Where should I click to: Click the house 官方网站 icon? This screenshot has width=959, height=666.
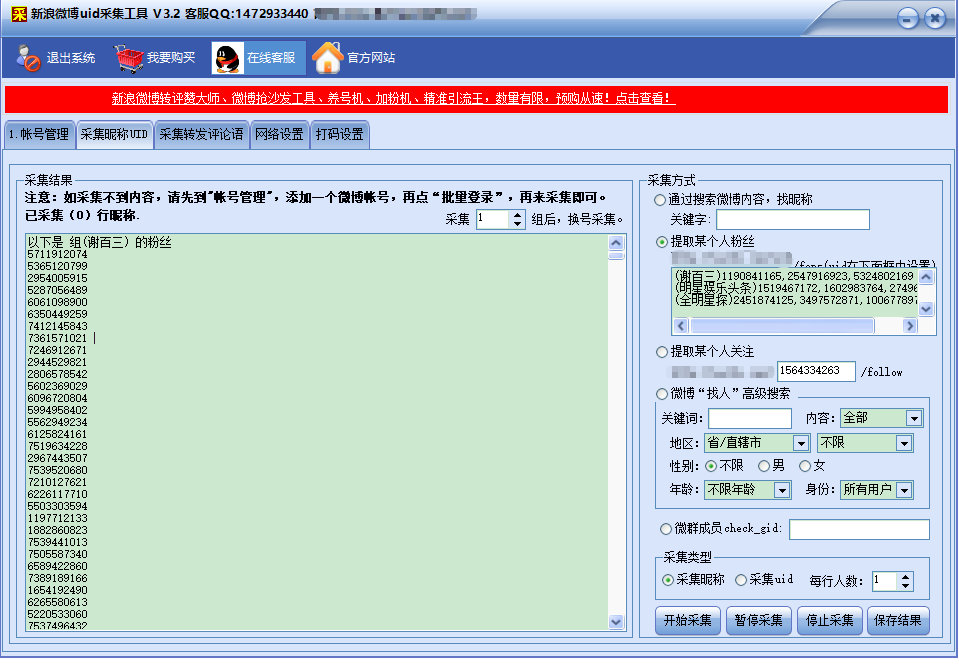coord(327,58)
